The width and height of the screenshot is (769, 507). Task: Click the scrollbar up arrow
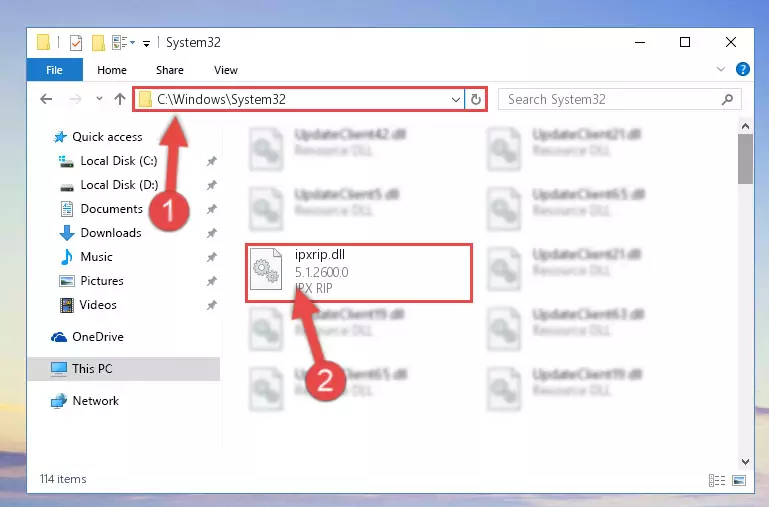745,127
